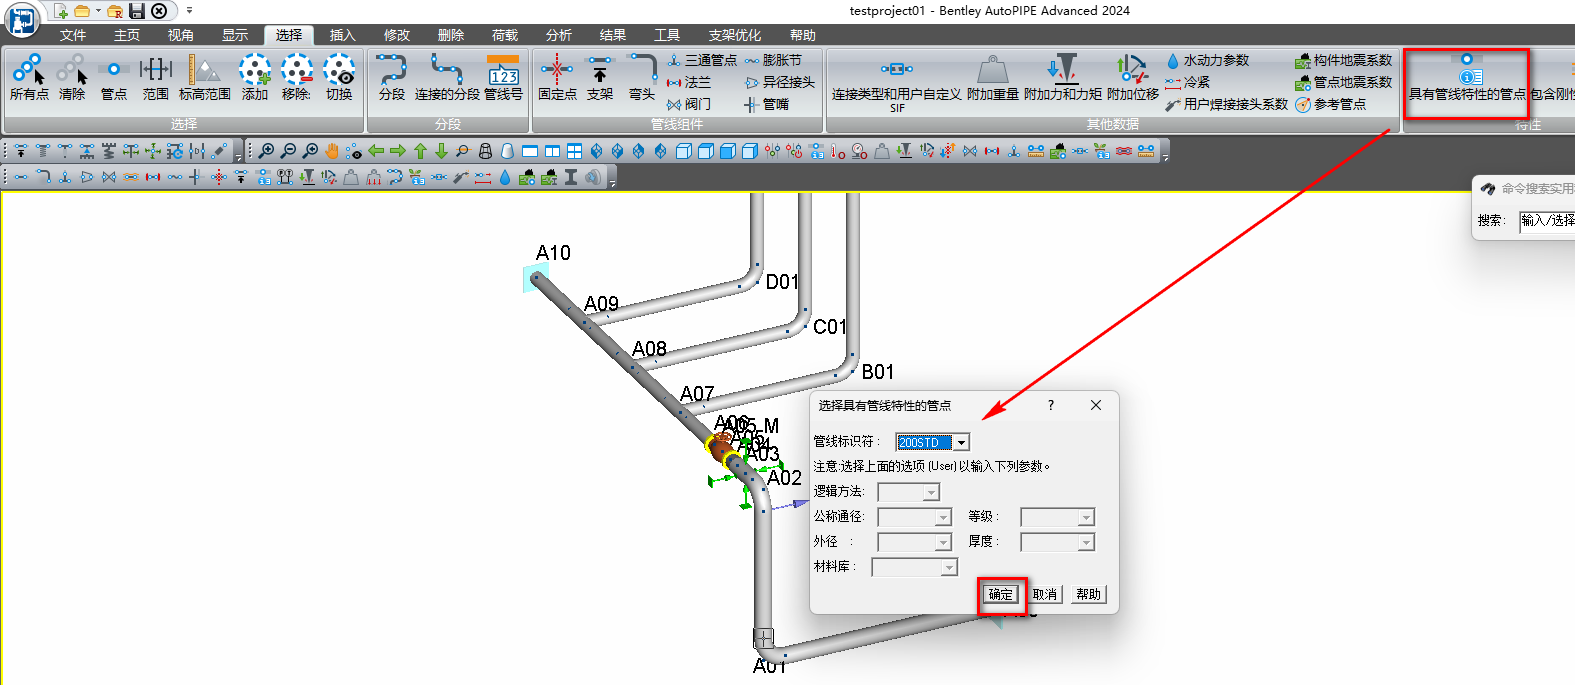The height and width of the screenshot is (685, 1575).
Task: Select 固定点 anchor components
Action: point(557,77)
